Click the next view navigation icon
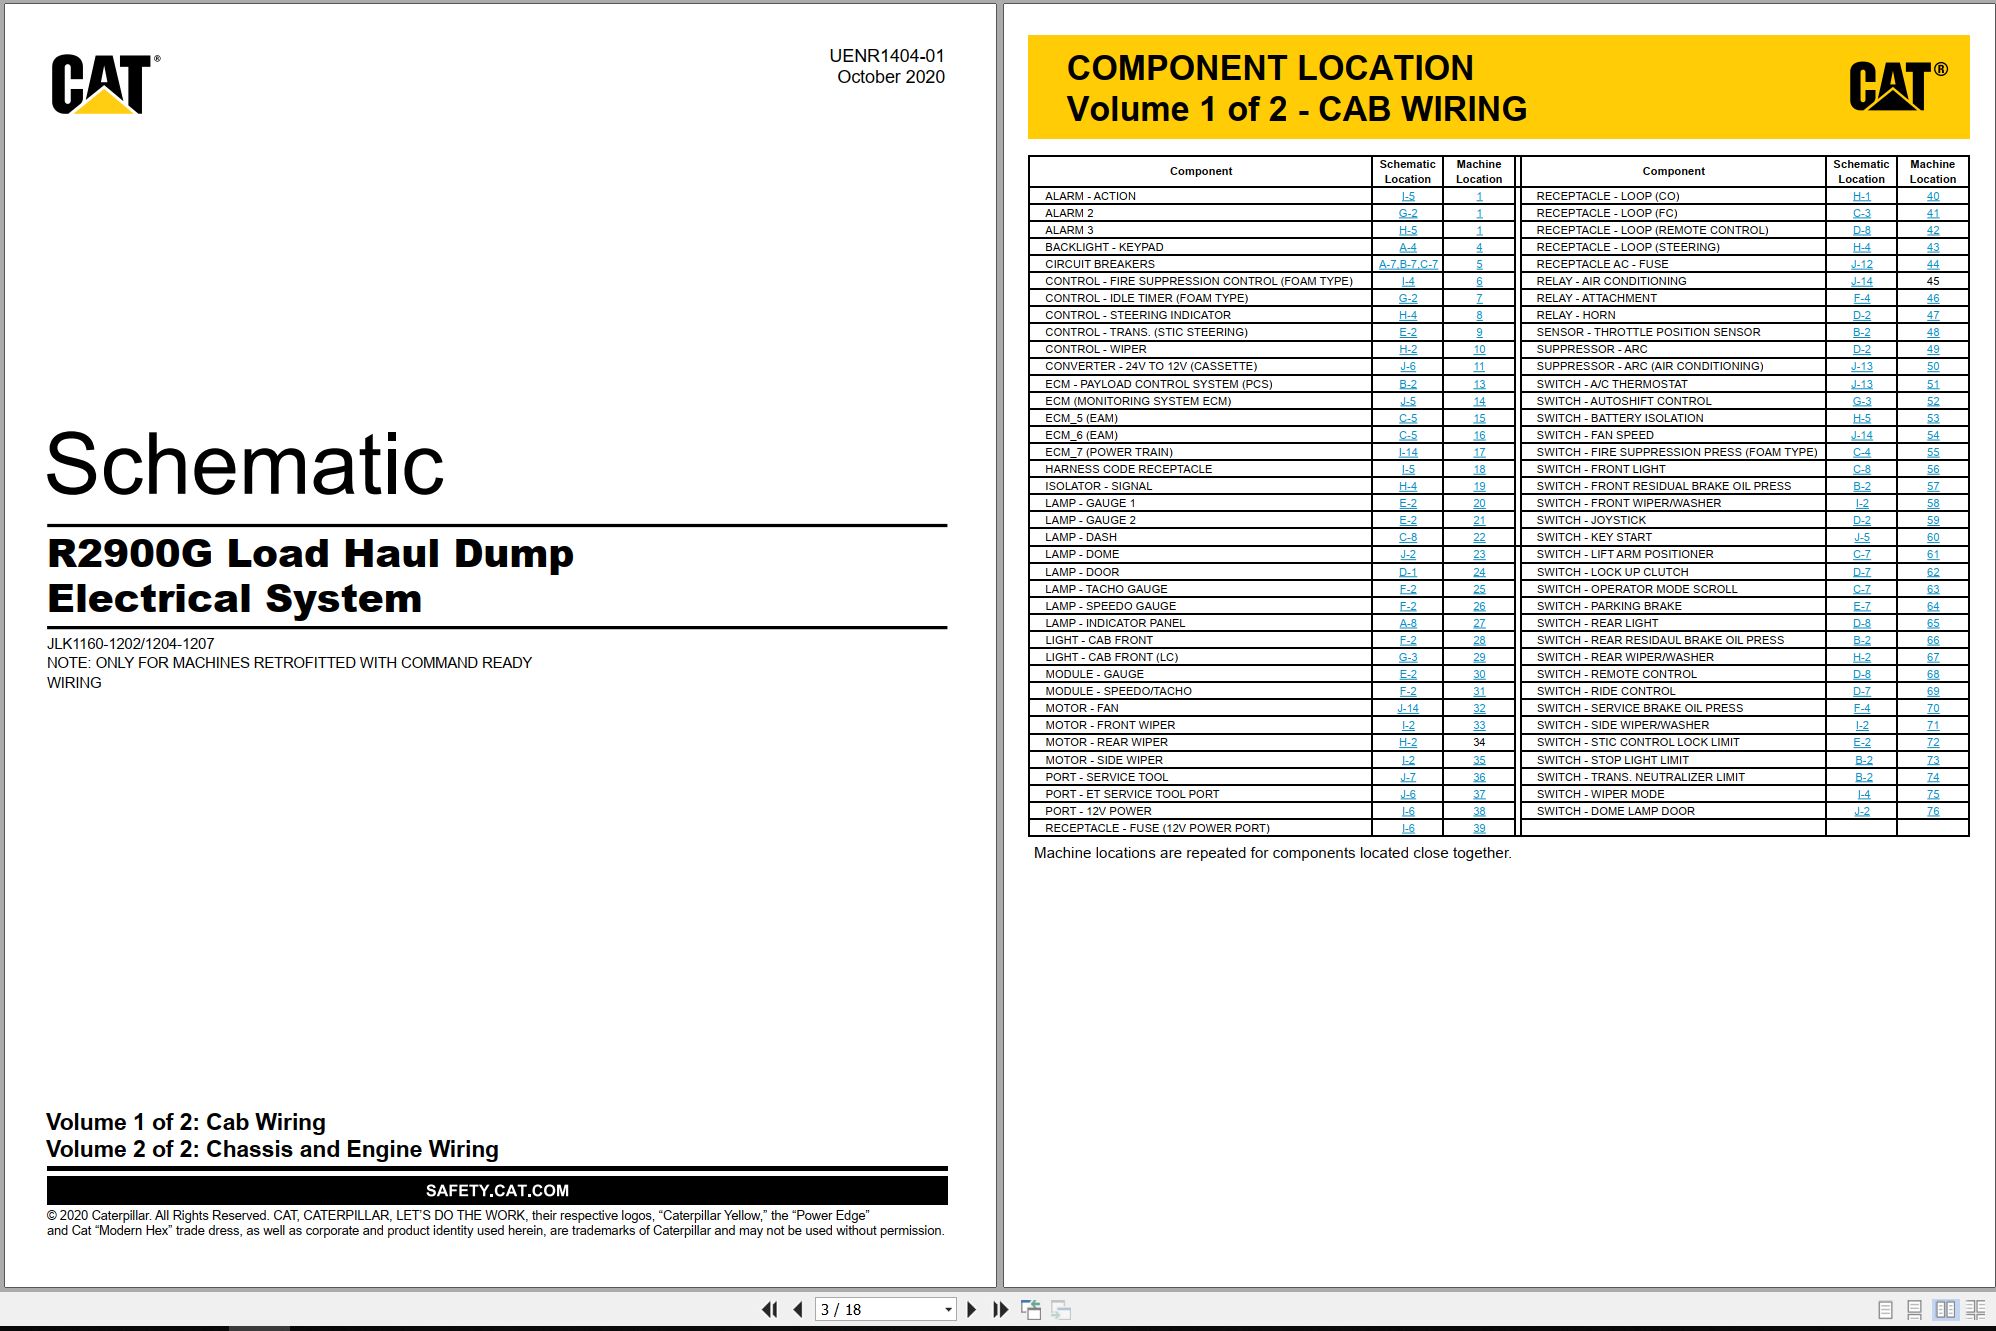 (x=1061, y=1309)
